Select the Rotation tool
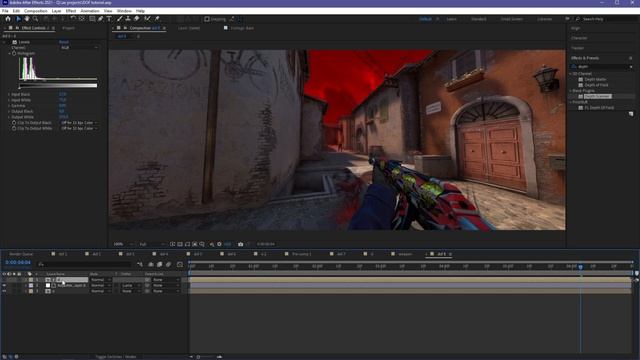 (73, 19)
